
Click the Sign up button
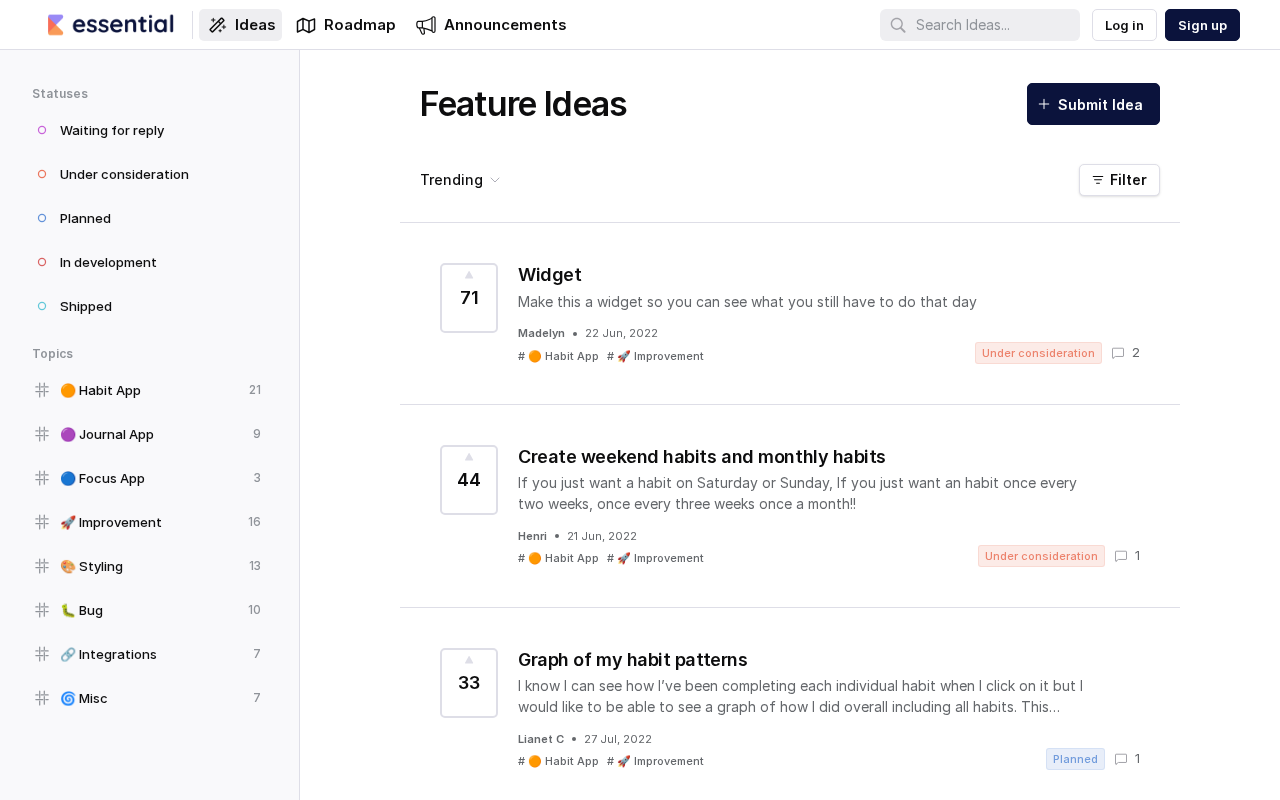pyautogui.click(x=1202, y=25)
